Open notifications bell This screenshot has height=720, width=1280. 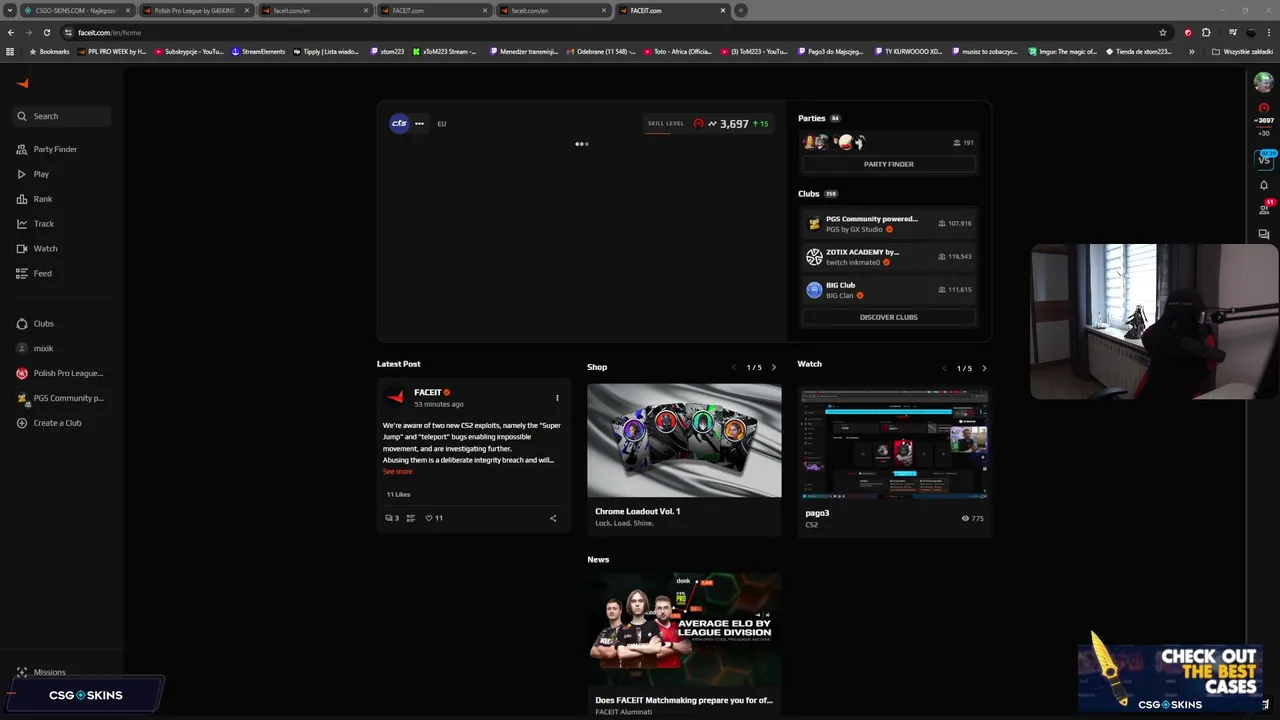pos(1264,185)
